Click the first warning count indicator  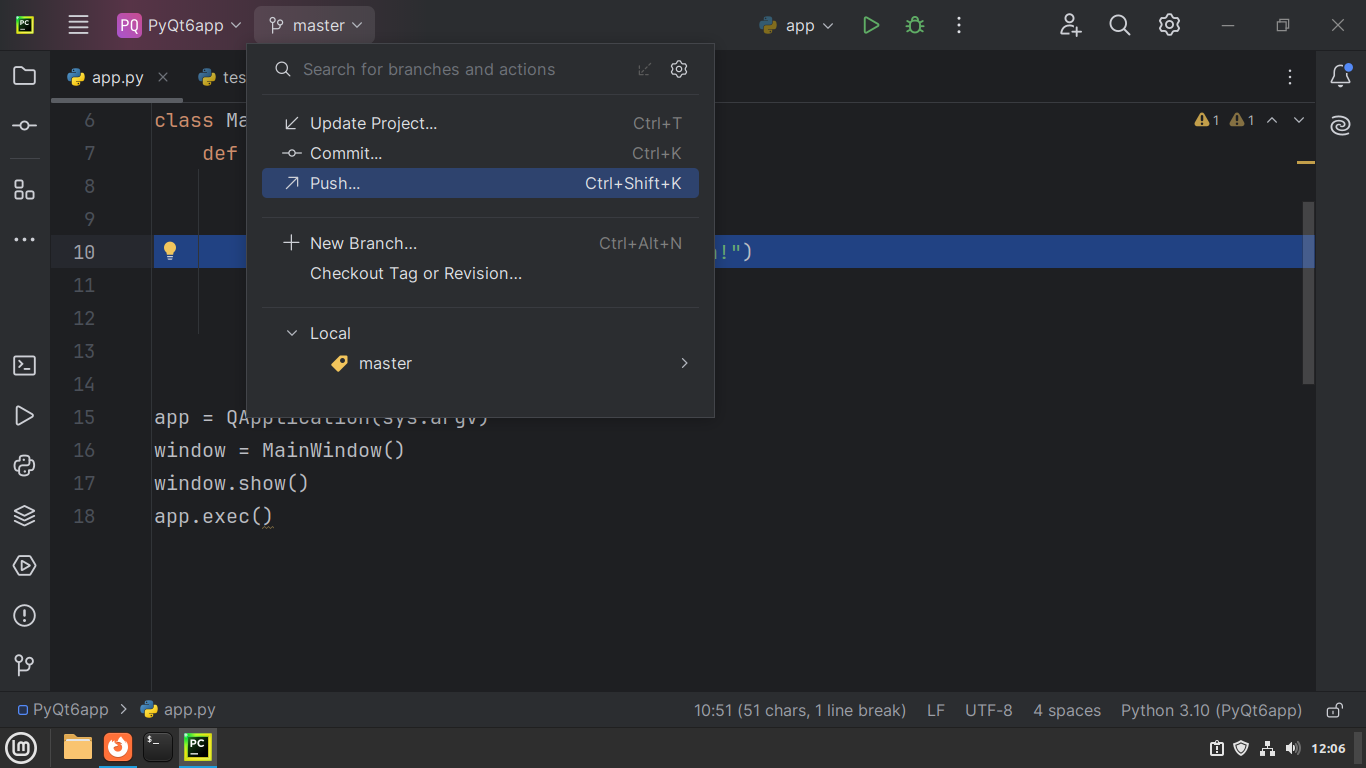point(1207,120)
